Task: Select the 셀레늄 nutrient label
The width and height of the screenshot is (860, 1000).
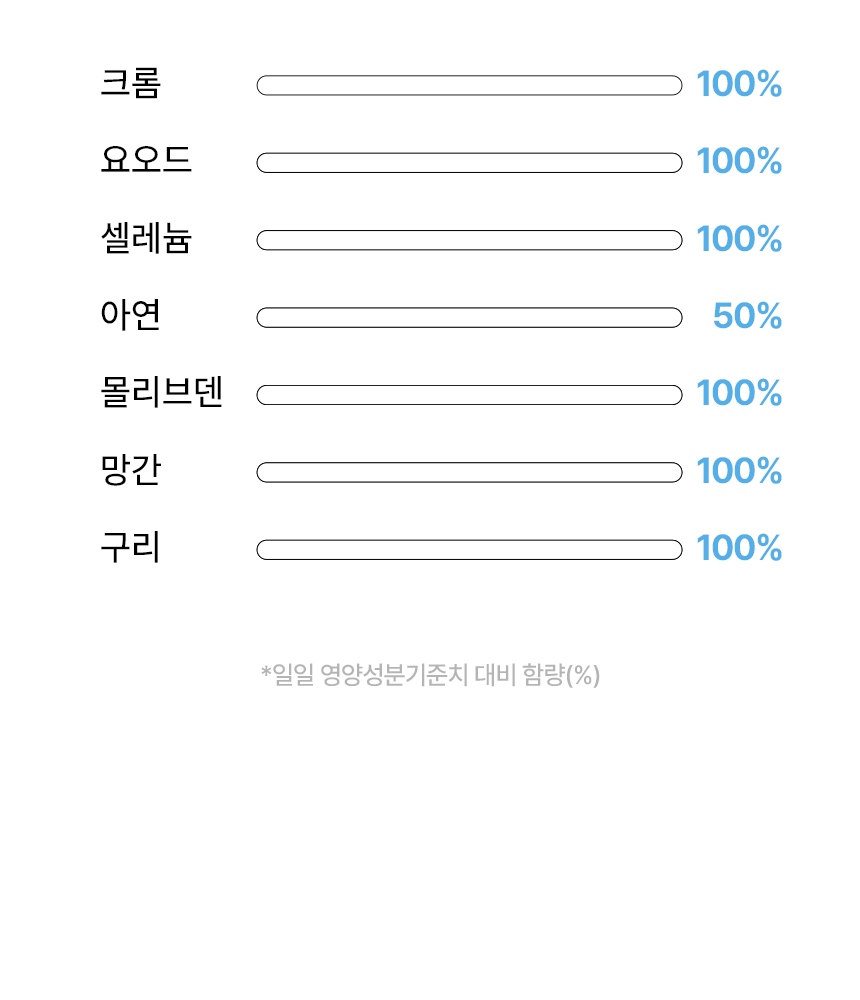Action: [x=146, y=238]
